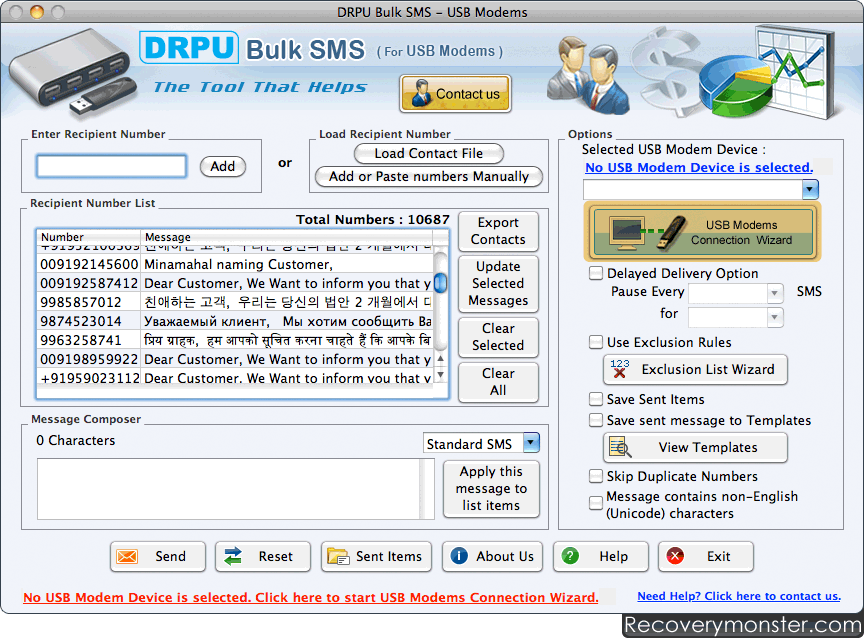This screenshot has width=864, height=638.
Task: Check Use Exclusion Rules
Action: click(596, 342)
